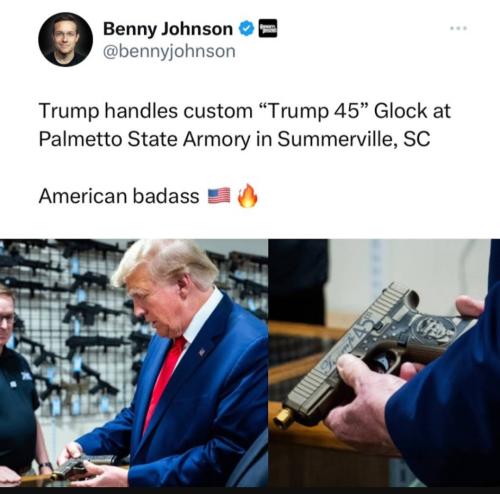Click the black affiliate badge beside checkmark

(268, 29)
